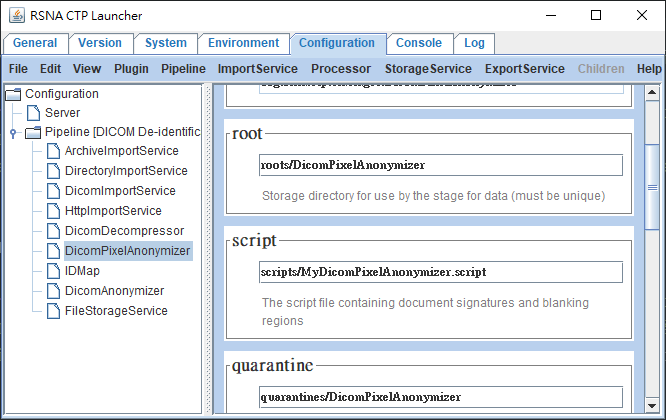
Task: Open the StorageService menu
Action: [428, 69]
